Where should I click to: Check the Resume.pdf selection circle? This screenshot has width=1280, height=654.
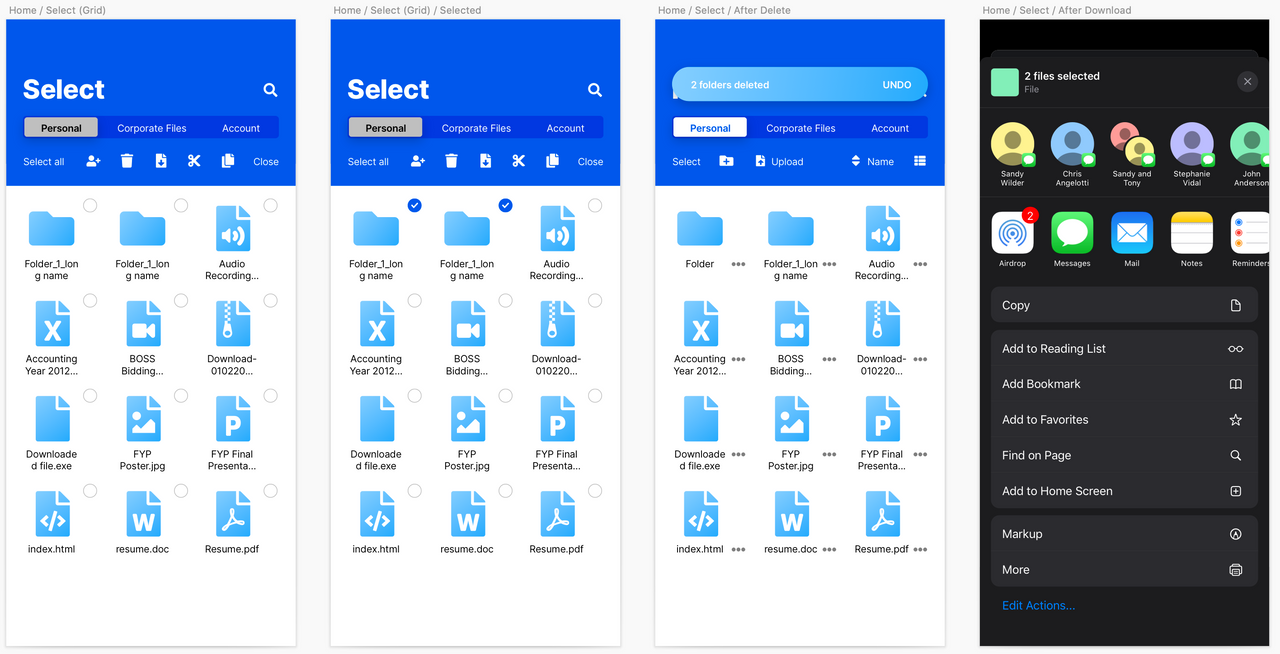(x=270, y=490)
